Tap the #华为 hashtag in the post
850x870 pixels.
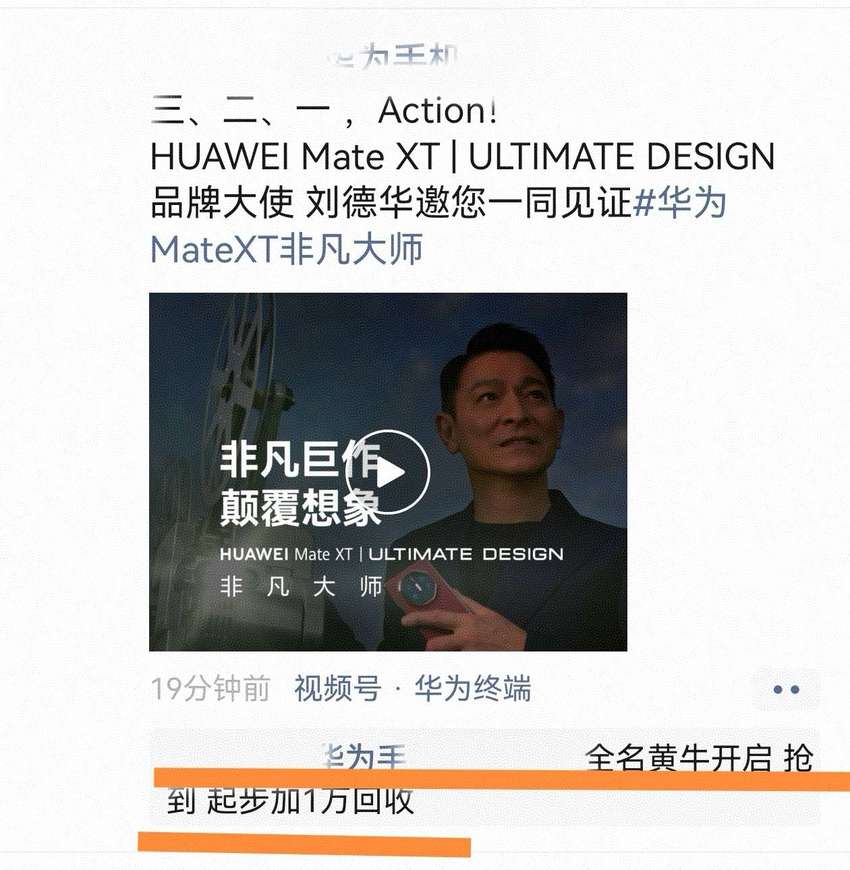point(680,203)
